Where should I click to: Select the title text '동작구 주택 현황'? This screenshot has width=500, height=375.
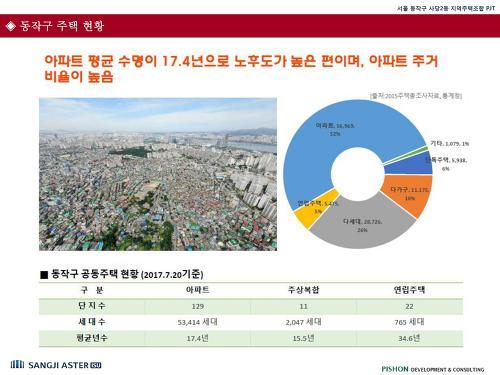pos(62,26)
